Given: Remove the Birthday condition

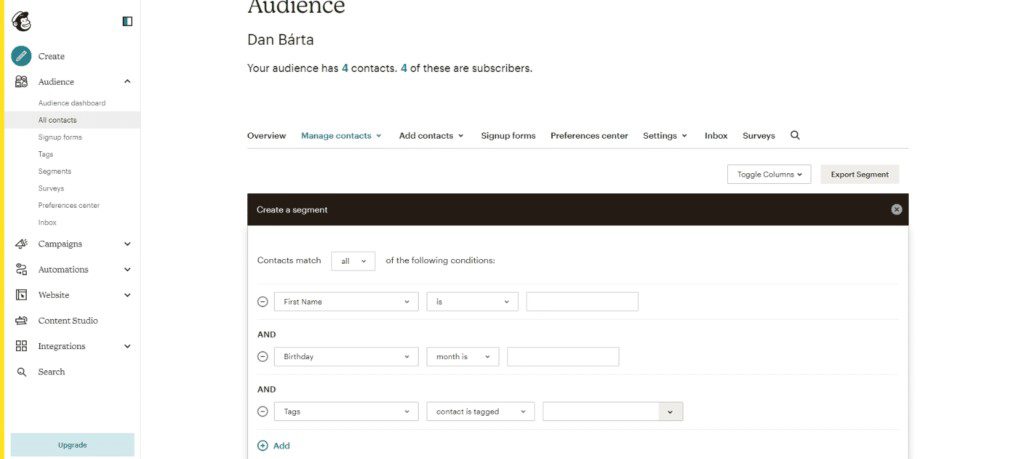Looking at the screenshot, I should [x=263, y=356].
